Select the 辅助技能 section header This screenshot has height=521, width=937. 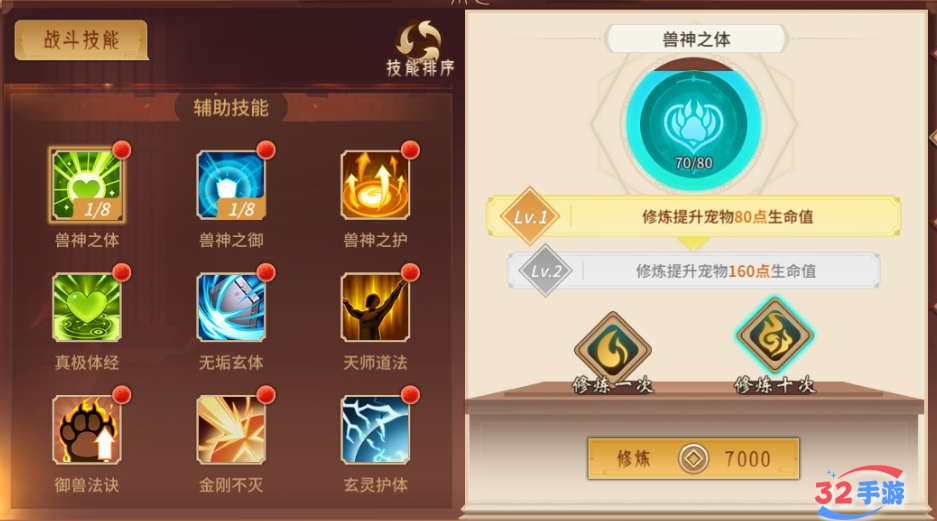tap(231, 108)
